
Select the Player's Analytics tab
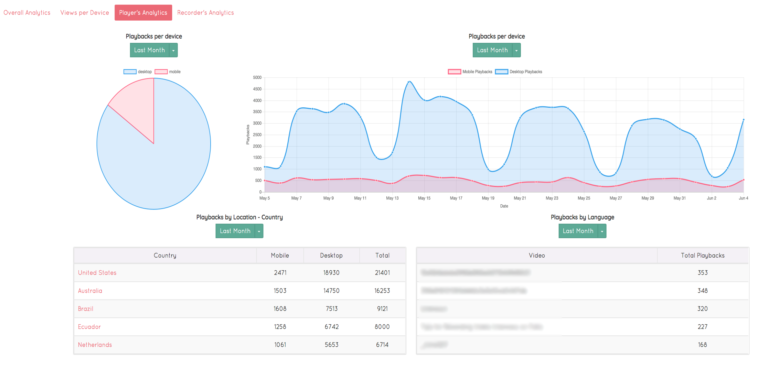[x=144, y=13]
